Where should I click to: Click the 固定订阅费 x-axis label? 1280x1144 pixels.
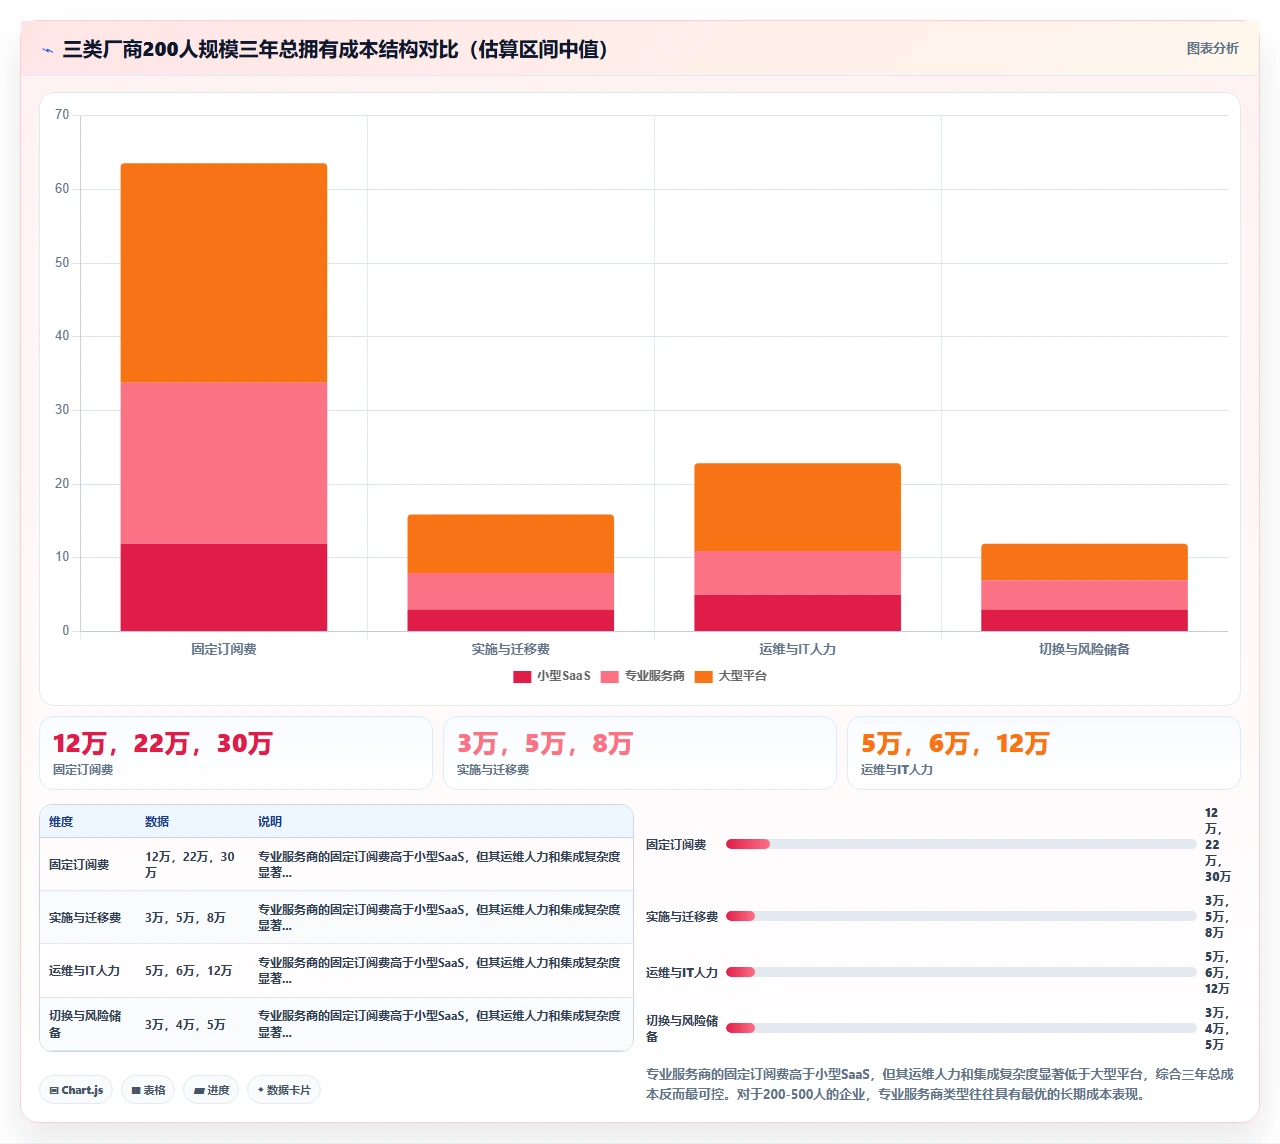tap(224, 649)
